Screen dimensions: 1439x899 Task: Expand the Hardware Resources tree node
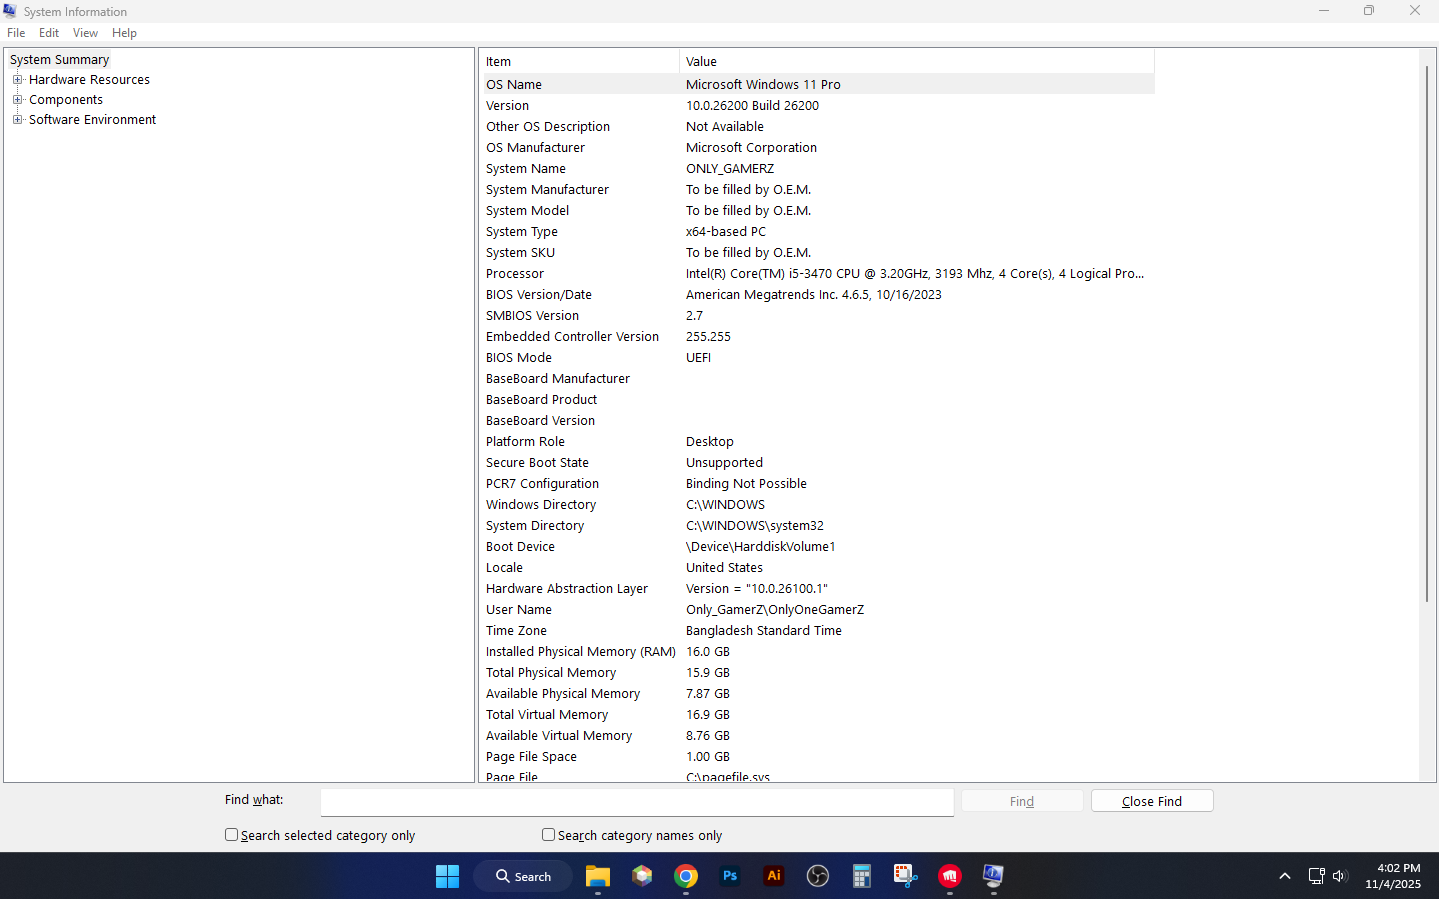(17, 80)
